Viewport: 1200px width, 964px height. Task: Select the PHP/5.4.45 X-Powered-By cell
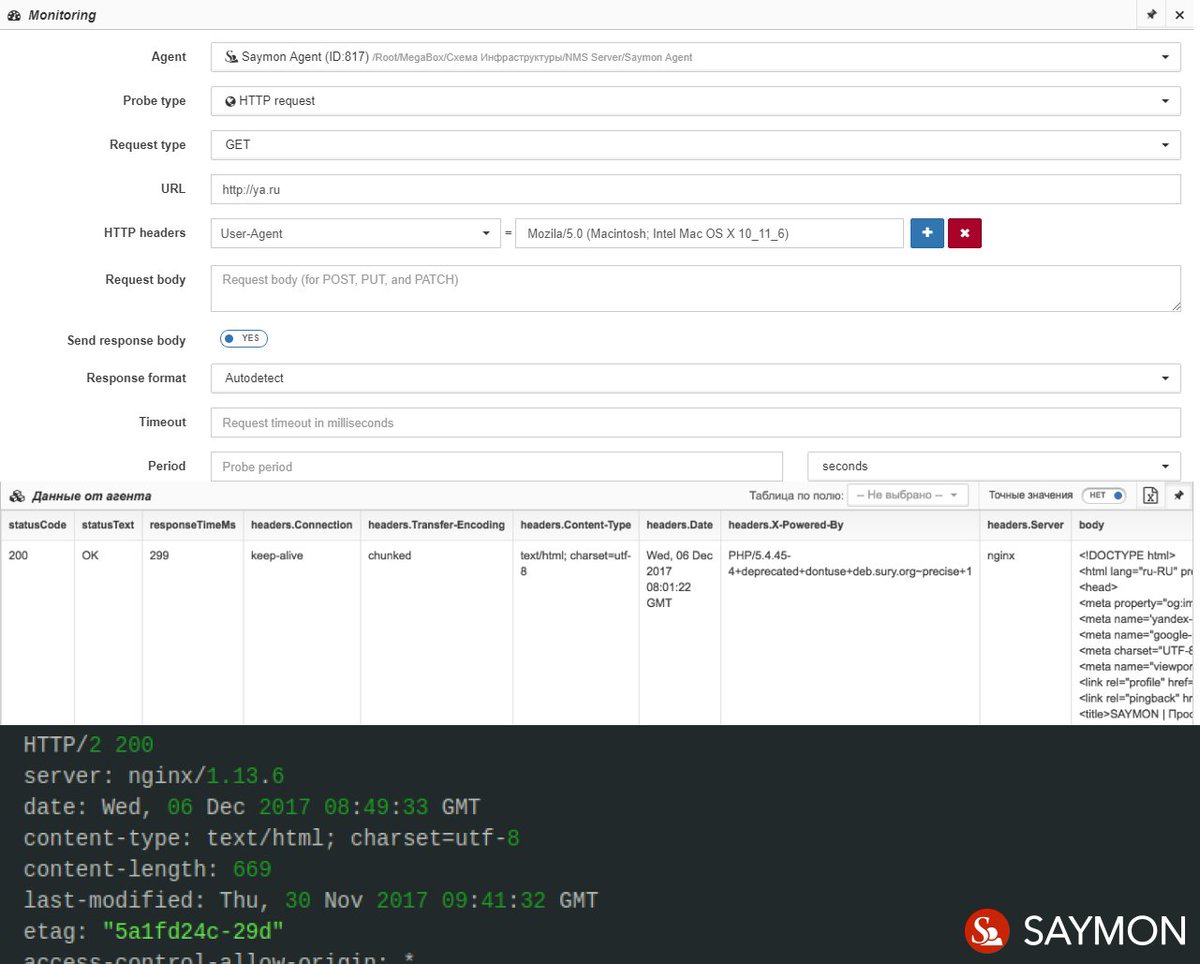[x=850, y=633]
